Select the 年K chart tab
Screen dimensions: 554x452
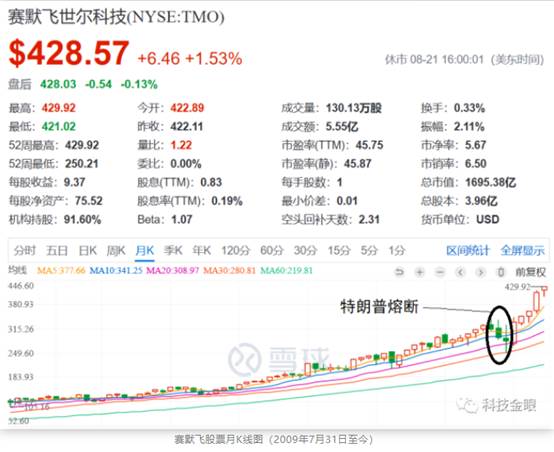click(x=201, y=251)
